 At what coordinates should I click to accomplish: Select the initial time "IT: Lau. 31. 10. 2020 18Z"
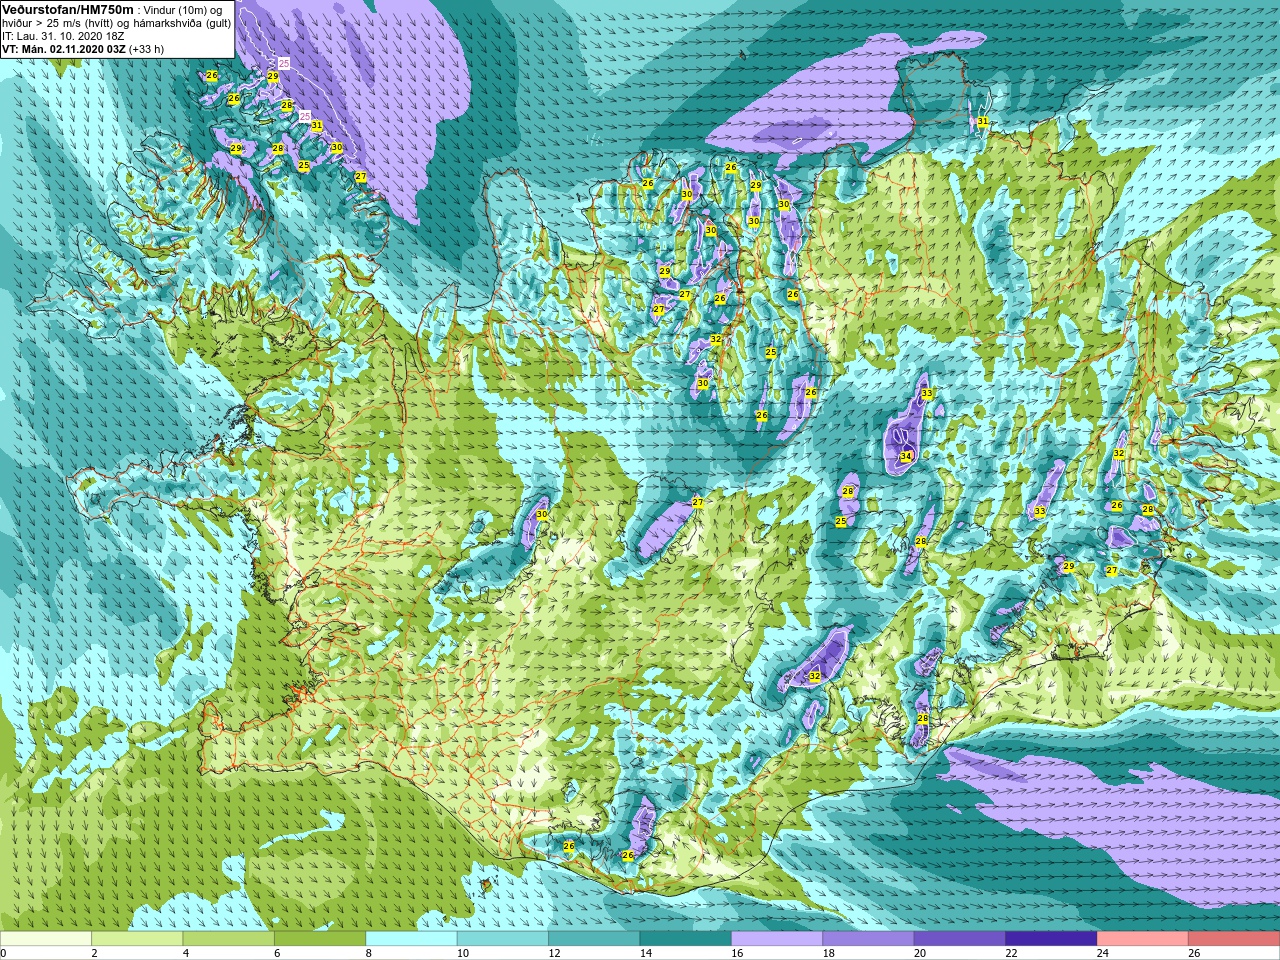coord(63,36)
